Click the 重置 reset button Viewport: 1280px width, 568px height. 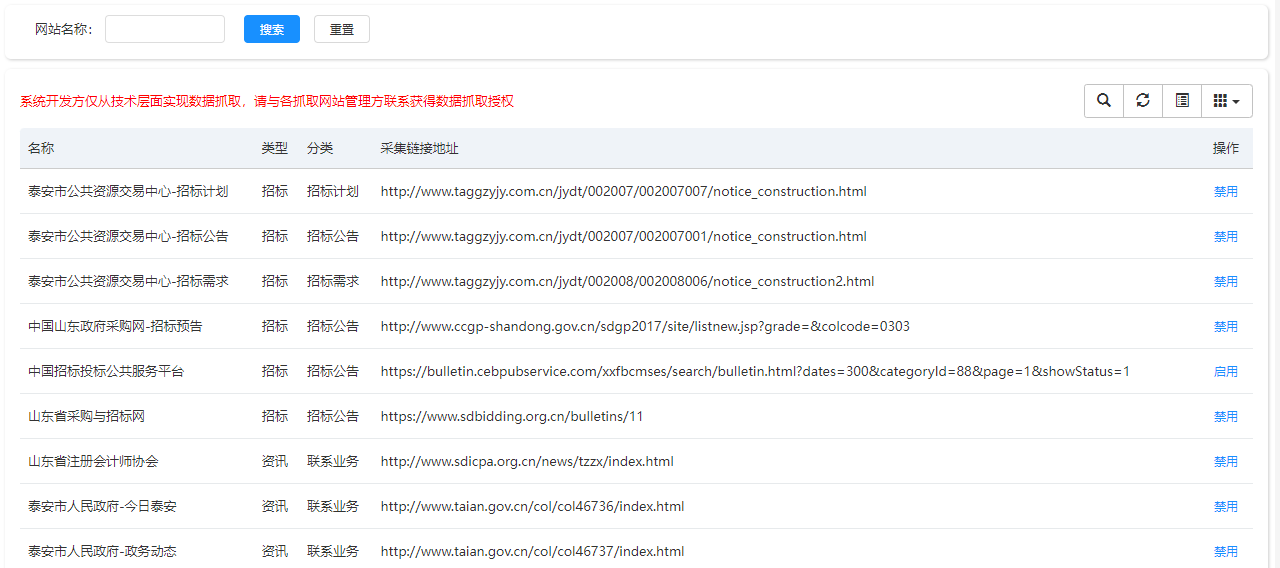pyautogui.click(x=342, y=29)
